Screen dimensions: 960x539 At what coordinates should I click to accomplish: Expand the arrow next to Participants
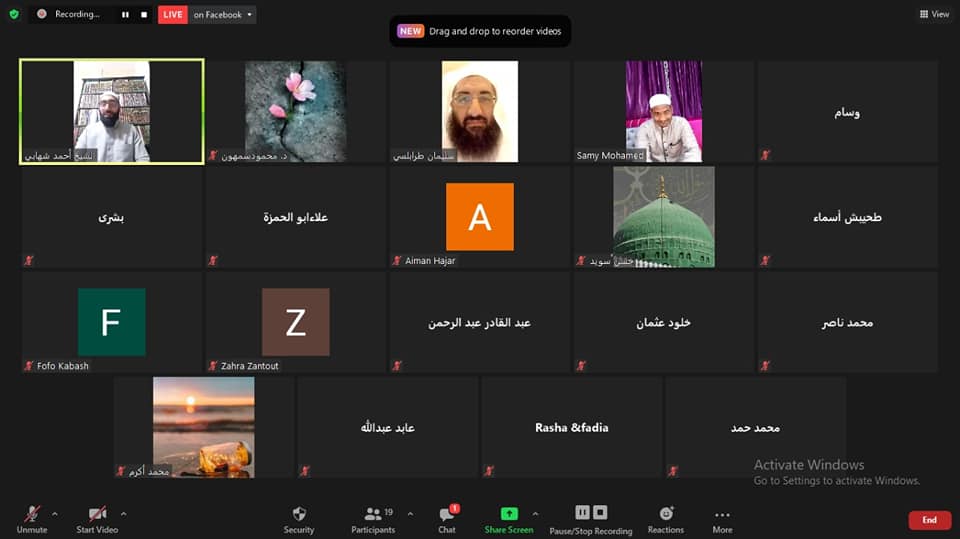click(x=410, y=514)
